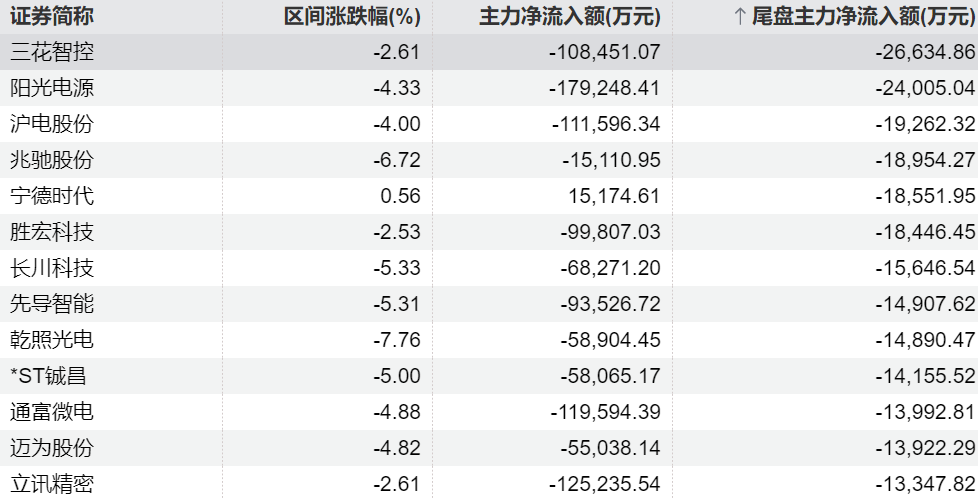This screenshot has height=498, width=978.
Task: Click the sort arrow on 尾盘主力净流入额 header
Action: [740, 16]
